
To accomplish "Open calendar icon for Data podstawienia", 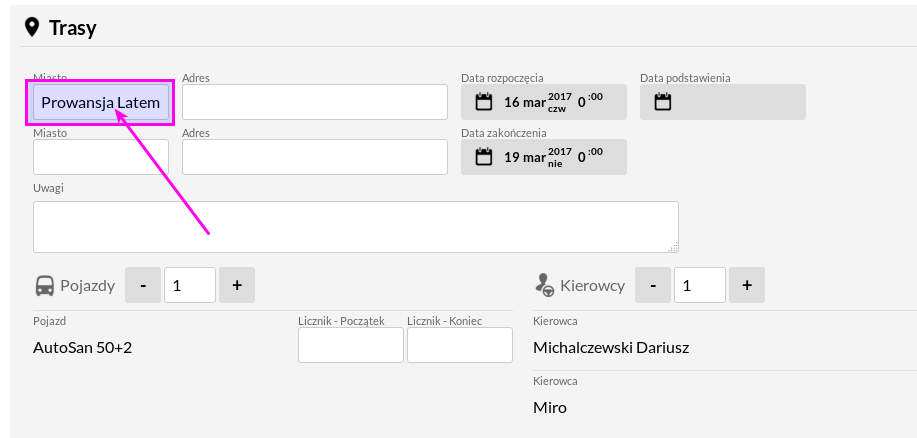I will click(x=663, y=102).
